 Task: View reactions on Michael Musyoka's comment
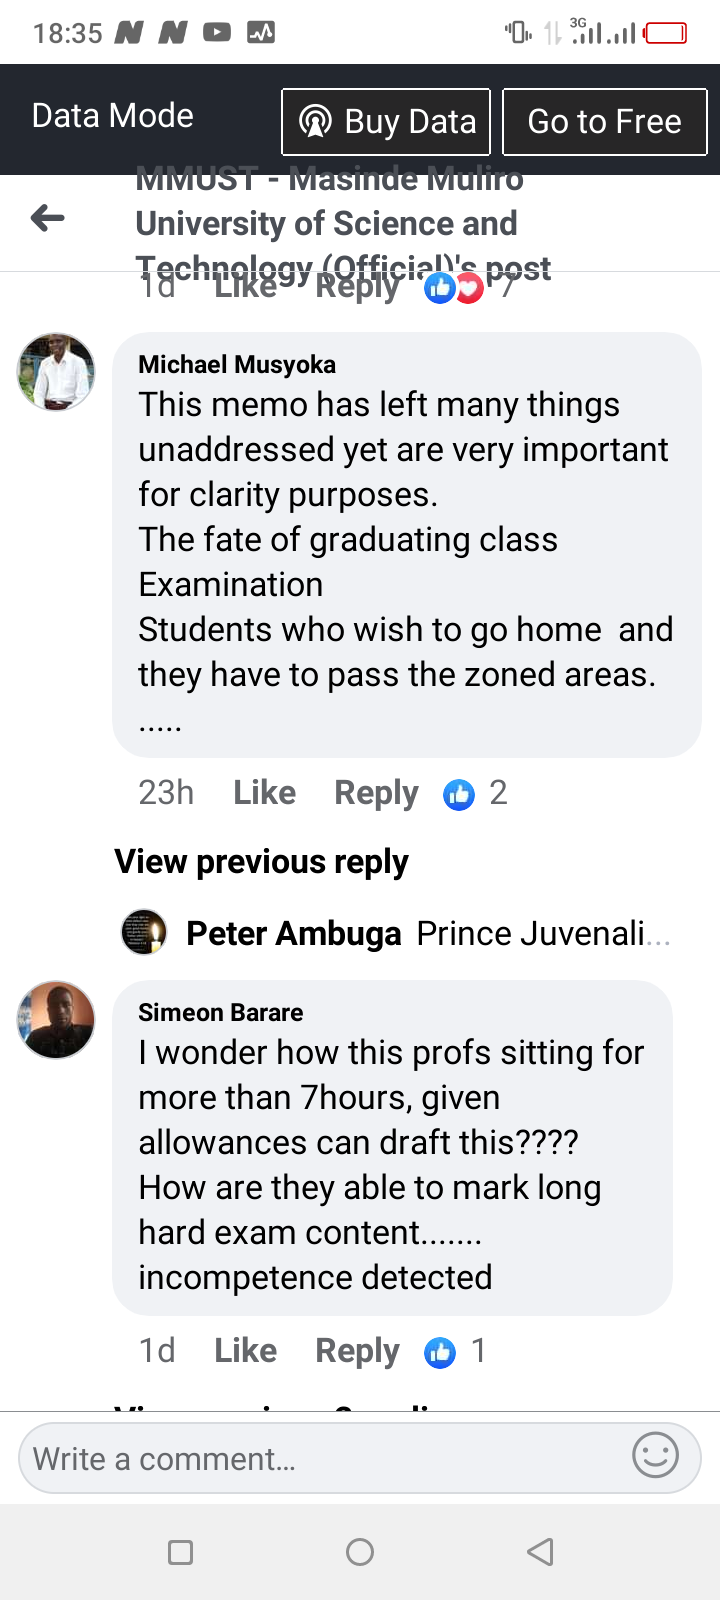pos(475,793)
